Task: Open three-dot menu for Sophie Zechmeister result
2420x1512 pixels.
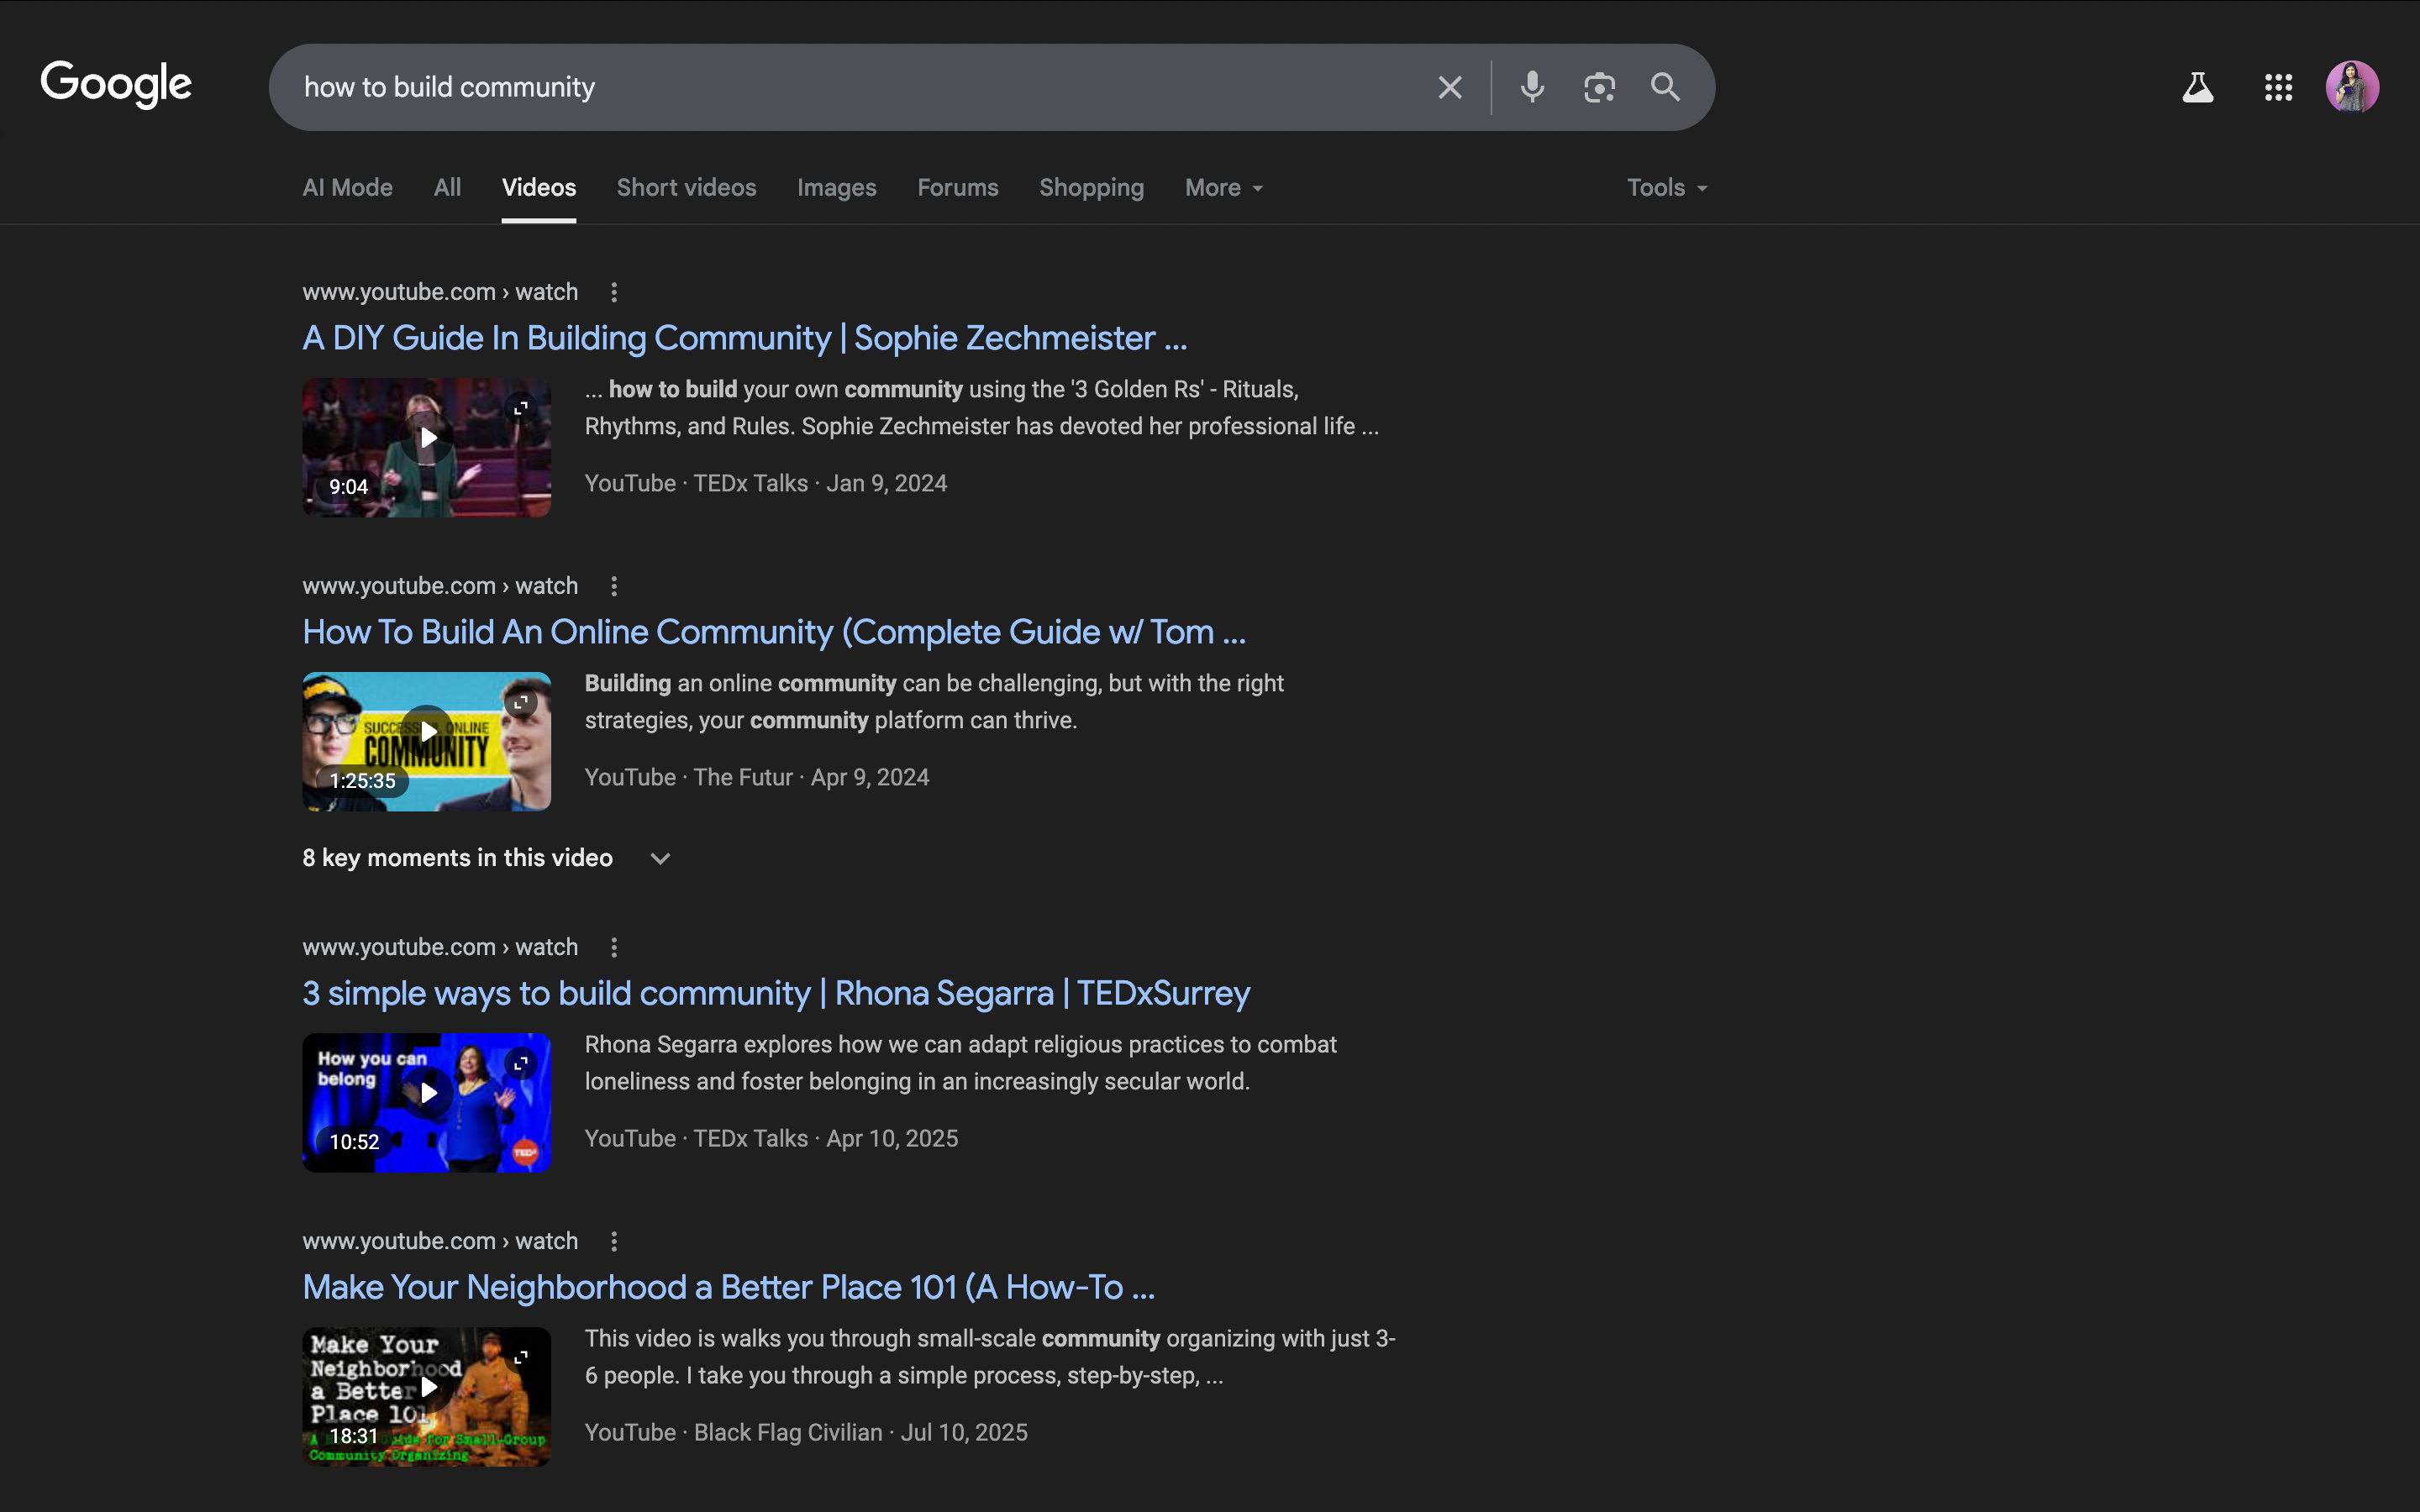Action: [614, 292]
